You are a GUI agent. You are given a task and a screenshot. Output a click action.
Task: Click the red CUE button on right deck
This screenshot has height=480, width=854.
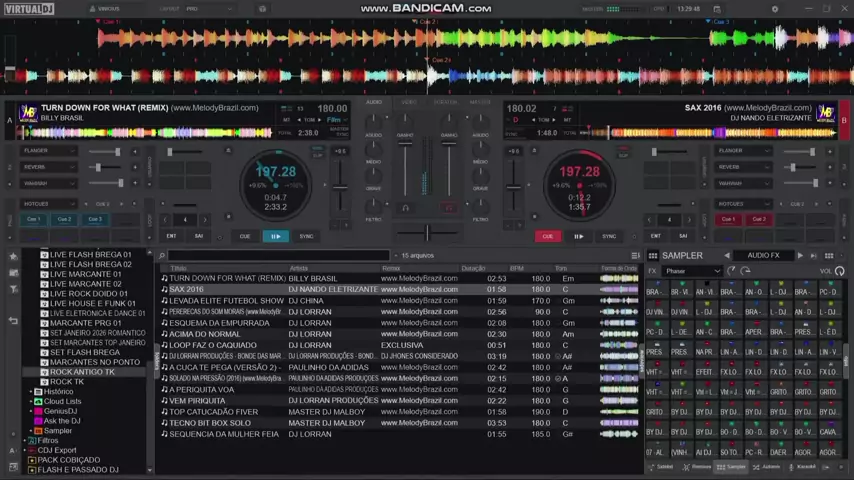547,237
